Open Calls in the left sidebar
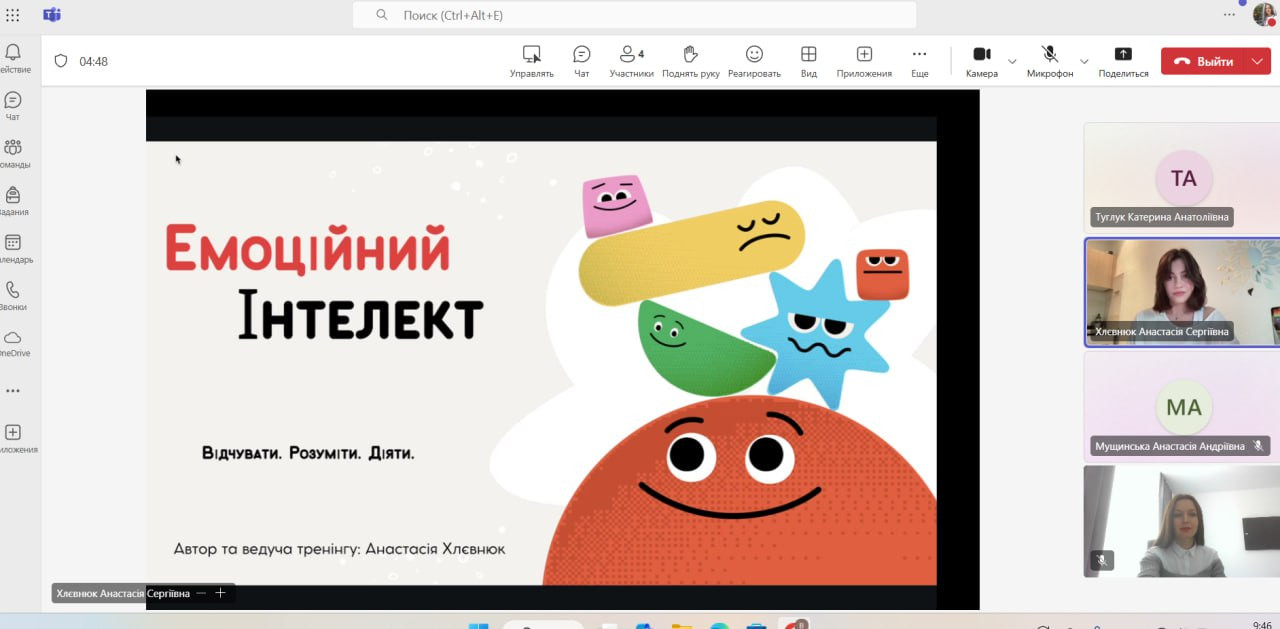 click(13, 296)
